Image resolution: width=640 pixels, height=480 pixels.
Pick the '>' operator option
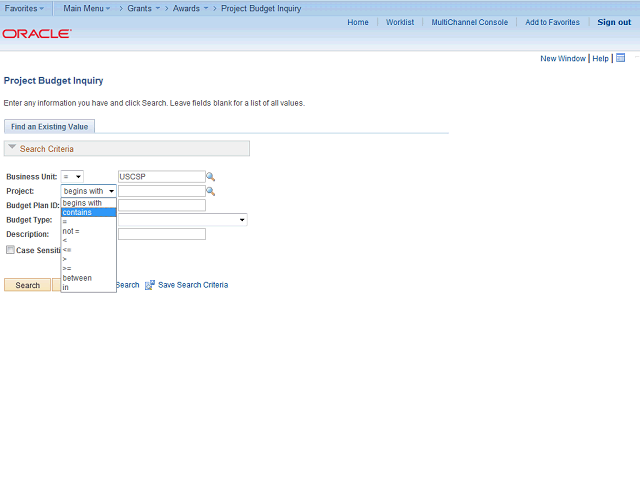pos(89,259)
